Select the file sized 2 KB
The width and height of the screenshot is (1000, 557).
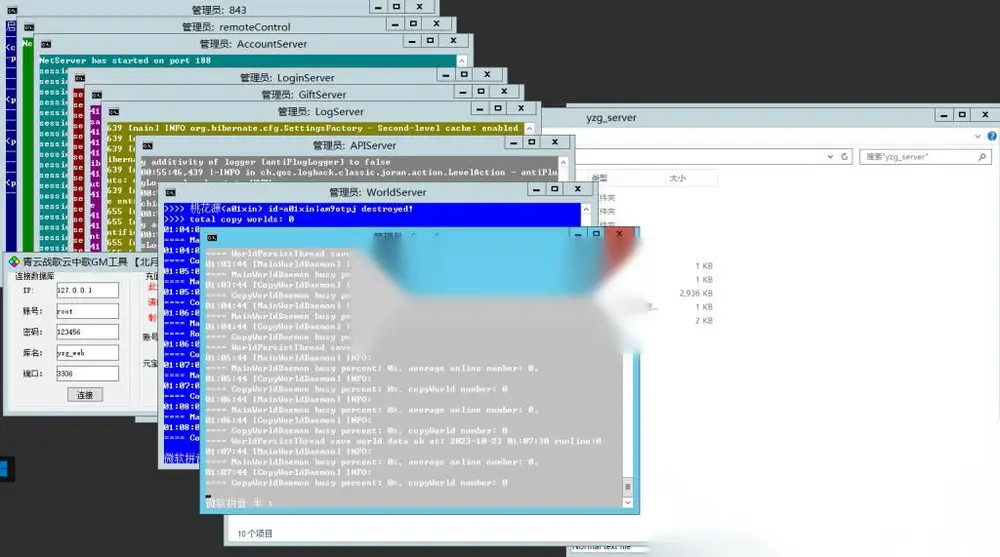coord(703,321)
